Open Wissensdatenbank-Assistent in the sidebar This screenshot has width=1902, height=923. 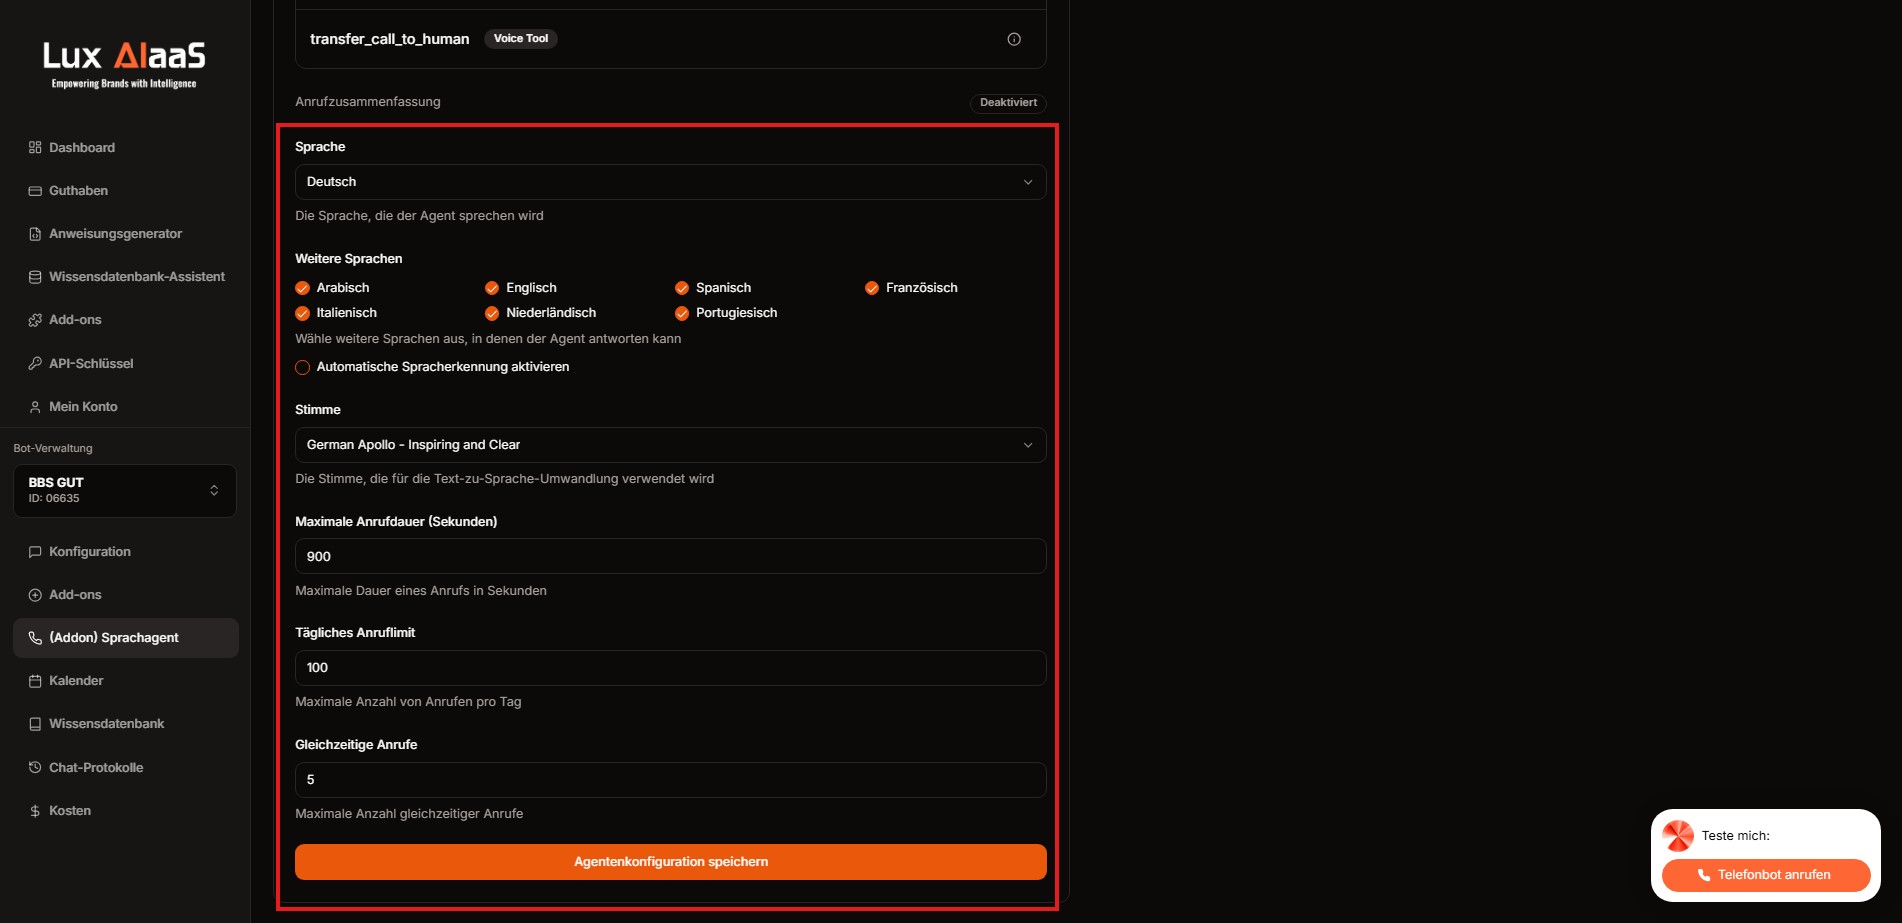(125, 277)
